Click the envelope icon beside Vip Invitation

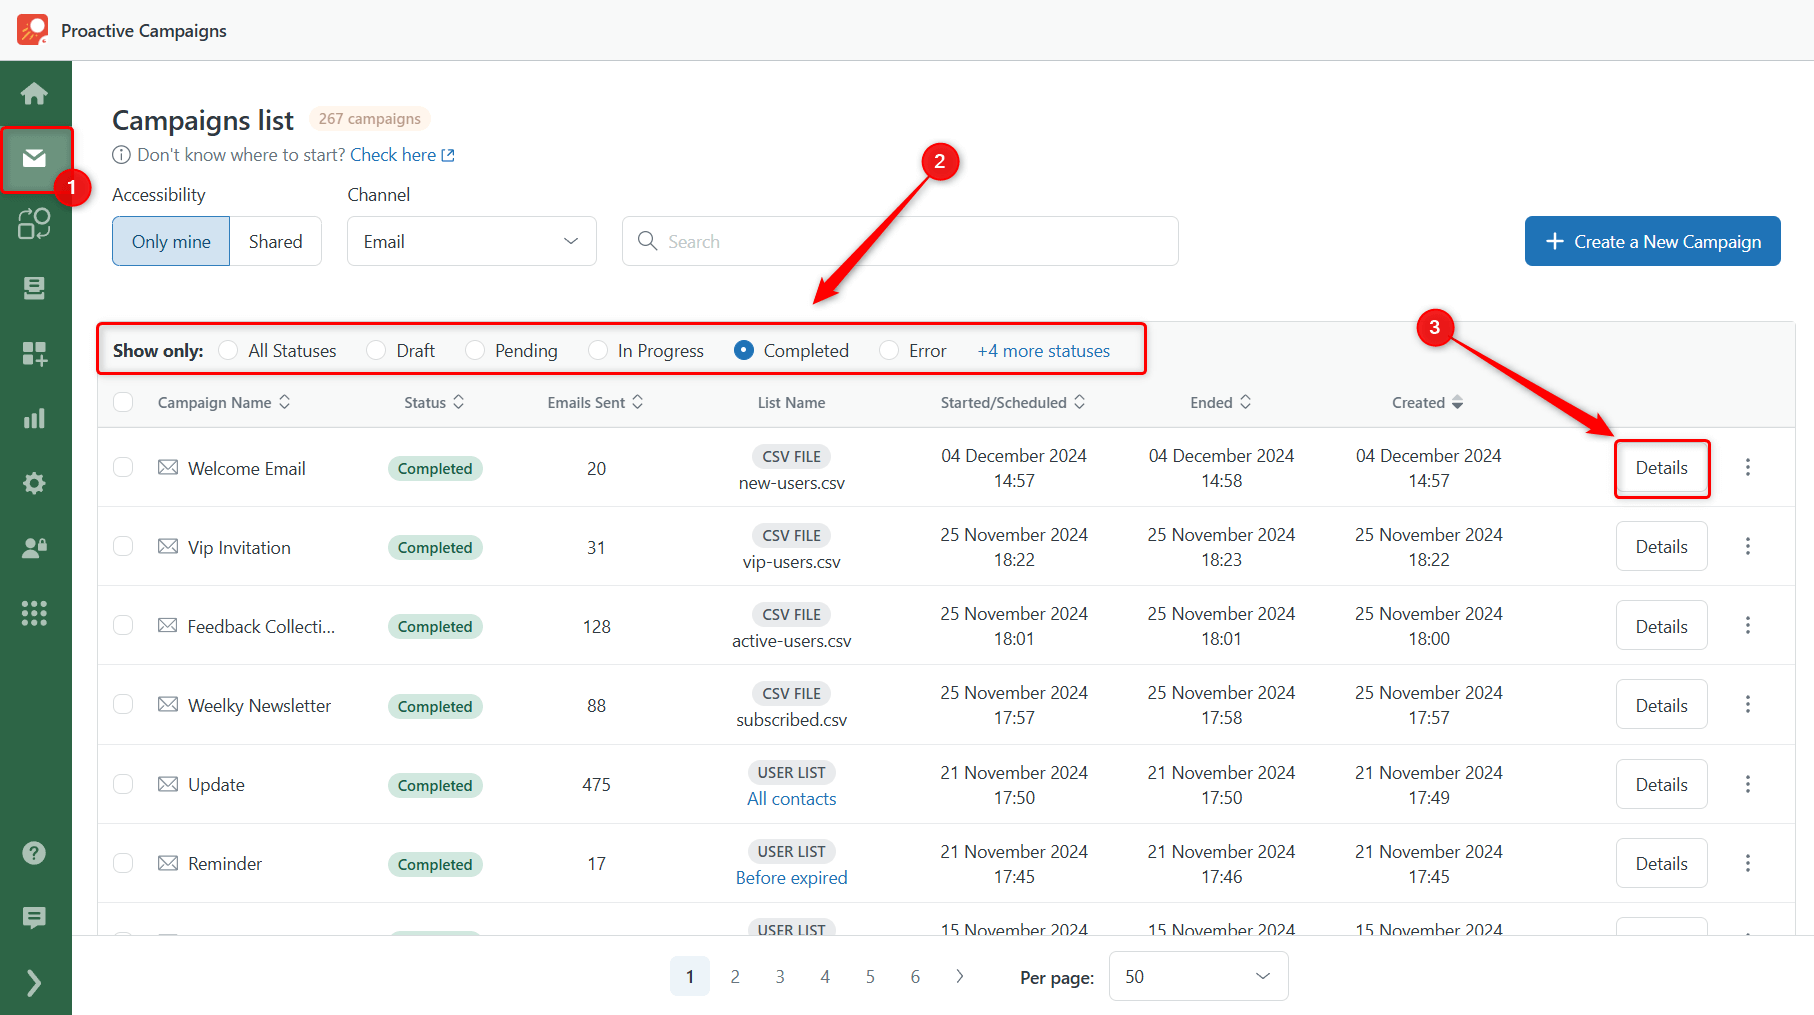168,546
